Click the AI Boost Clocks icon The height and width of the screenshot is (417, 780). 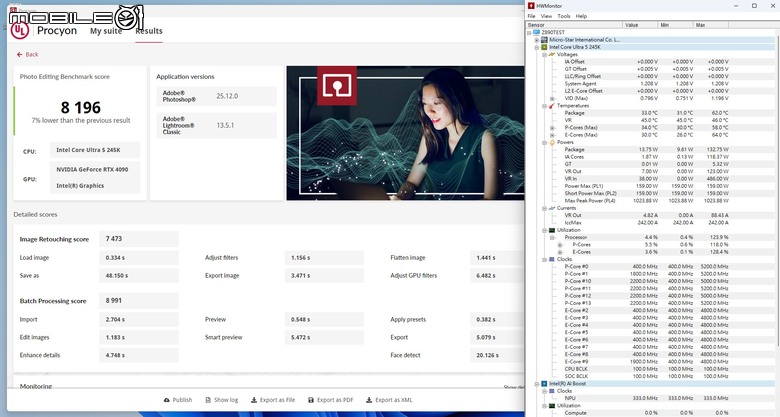(x=552, y=391)
